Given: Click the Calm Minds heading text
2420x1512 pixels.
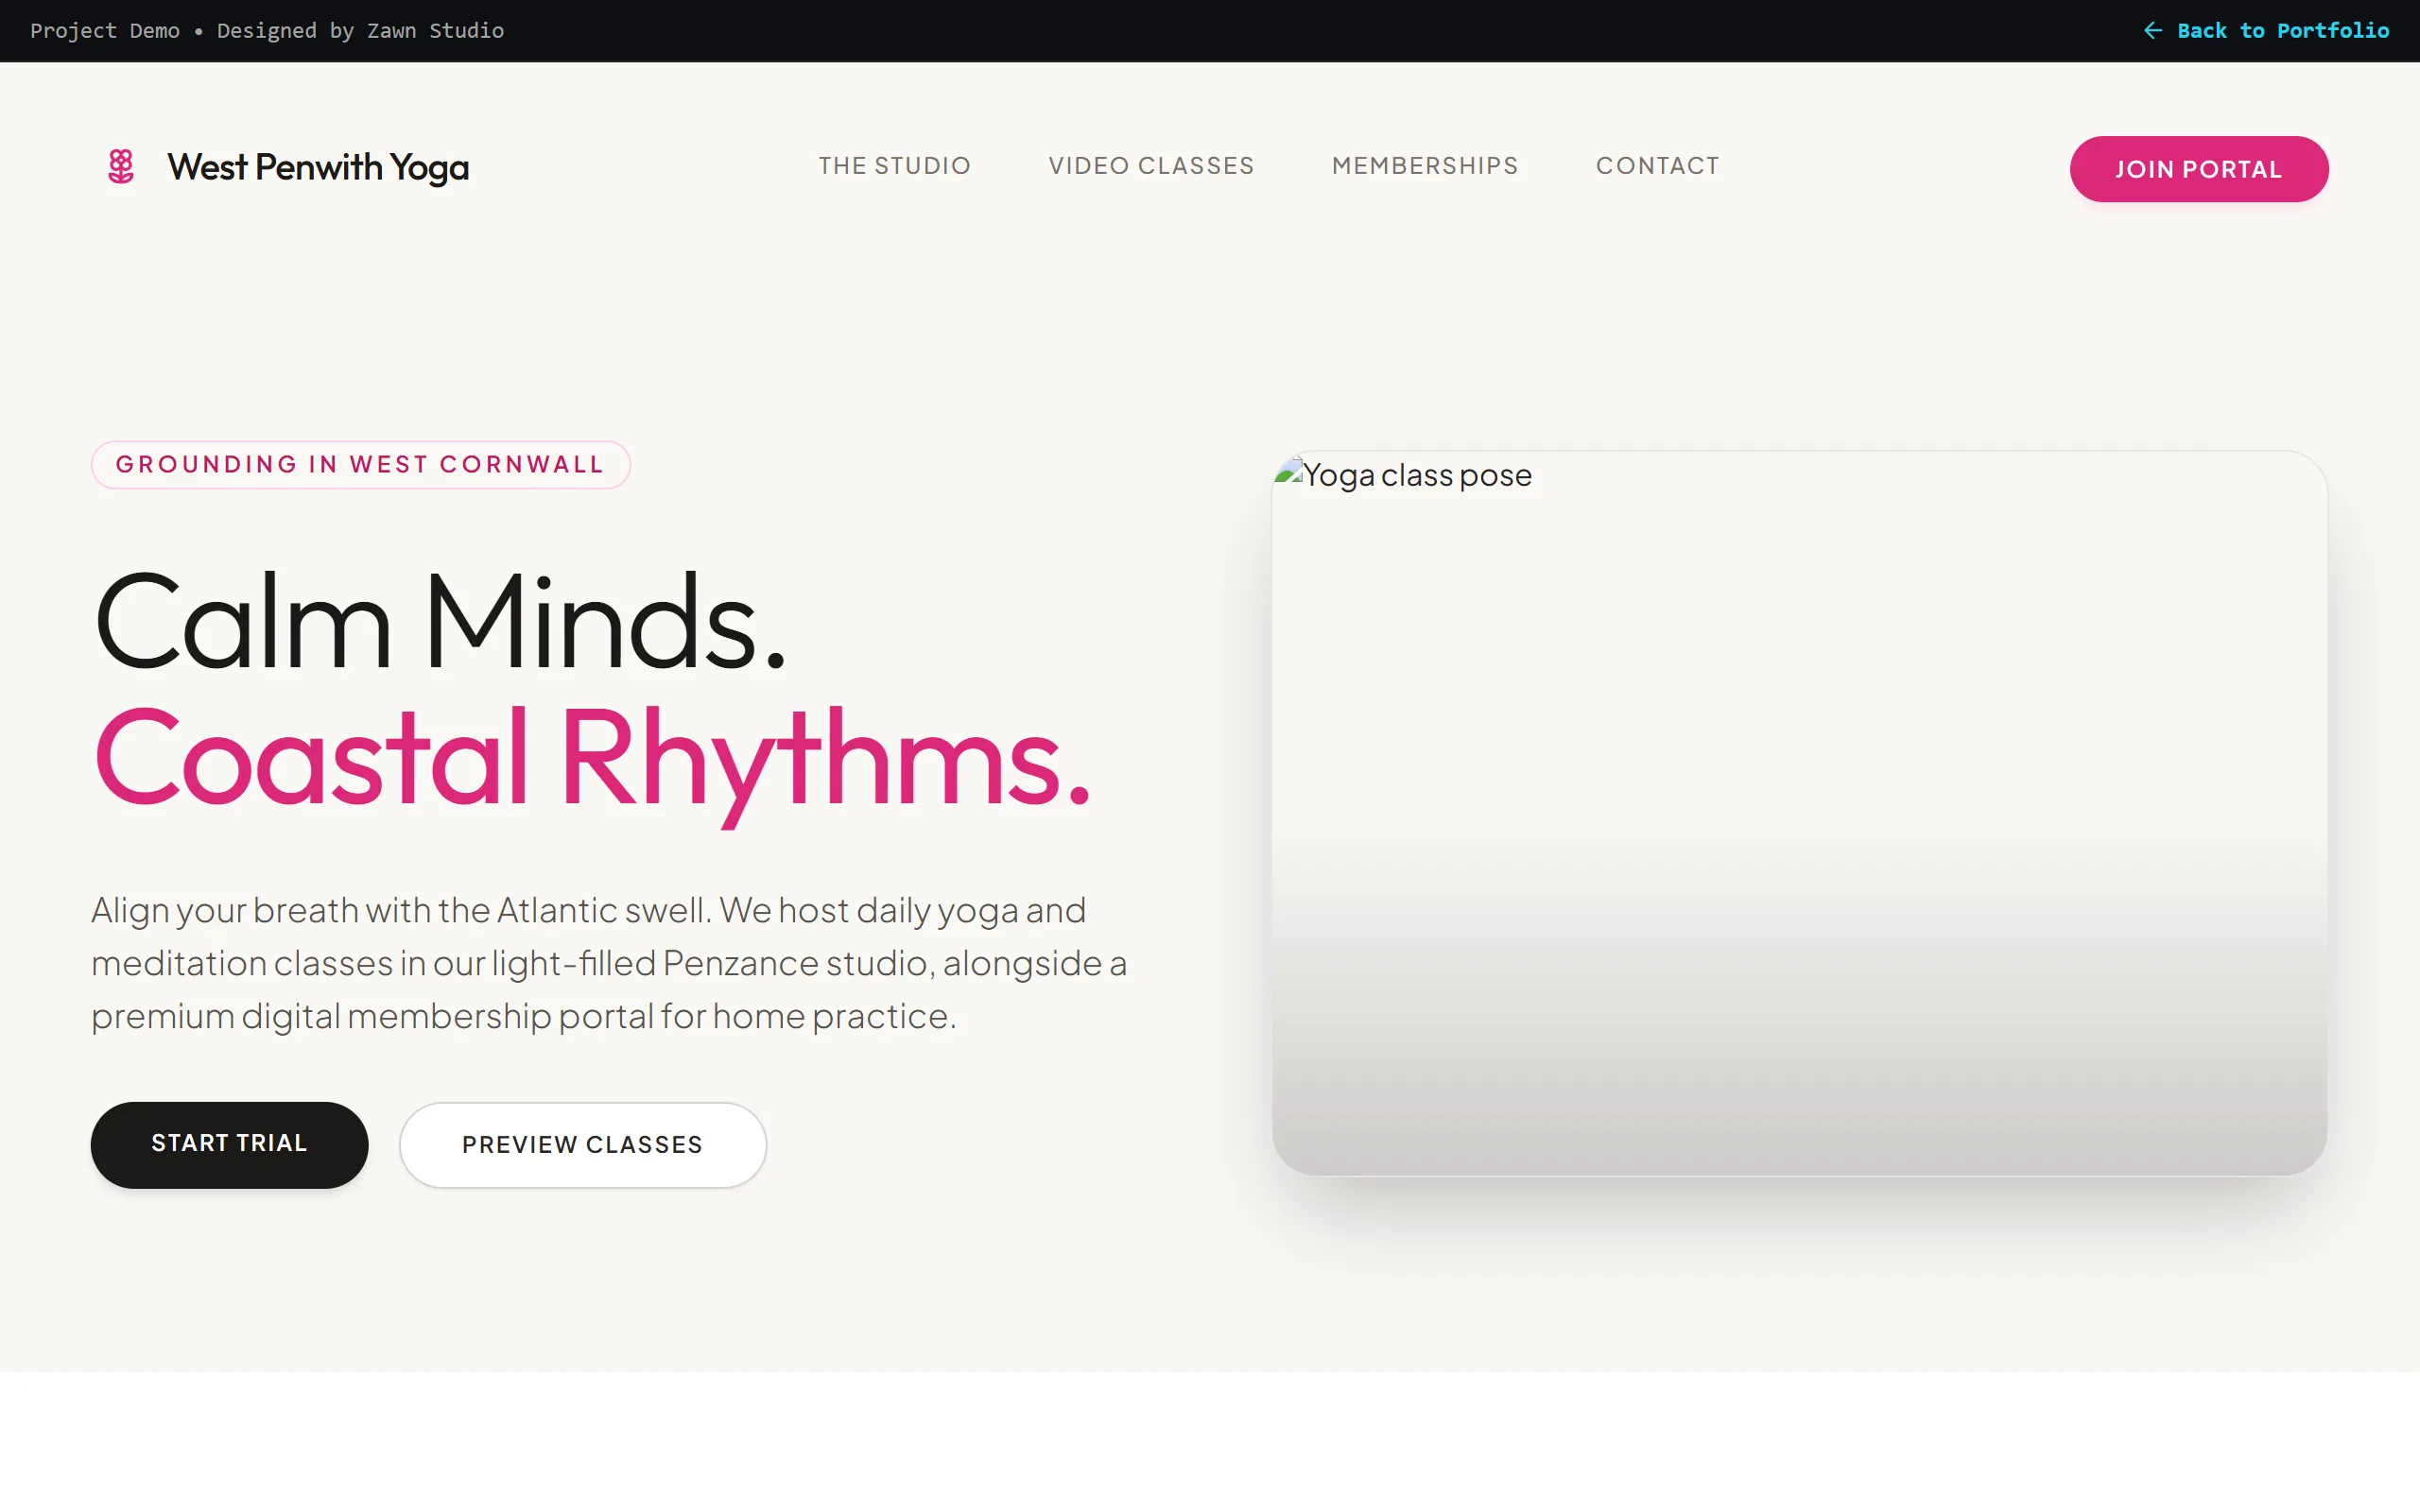Looking at the screenshot, I should point(440,621).
